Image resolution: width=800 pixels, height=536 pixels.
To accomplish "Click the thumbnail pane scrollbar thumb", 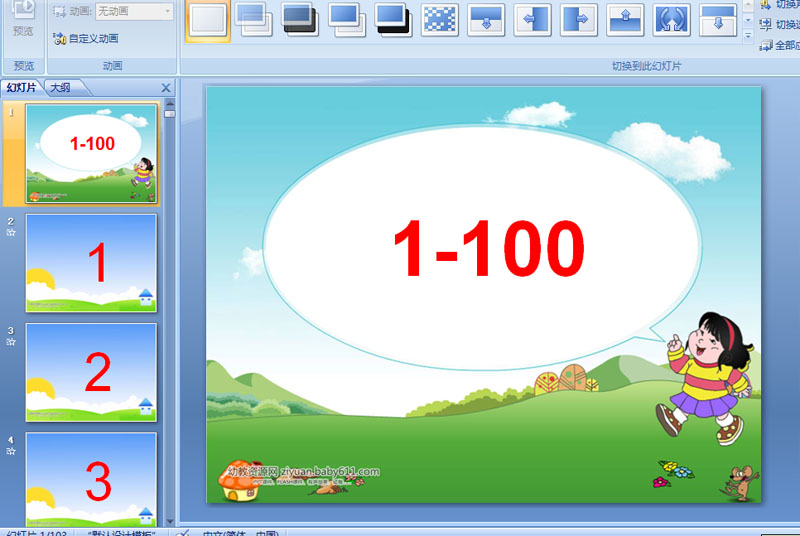I will pos(170,114).
